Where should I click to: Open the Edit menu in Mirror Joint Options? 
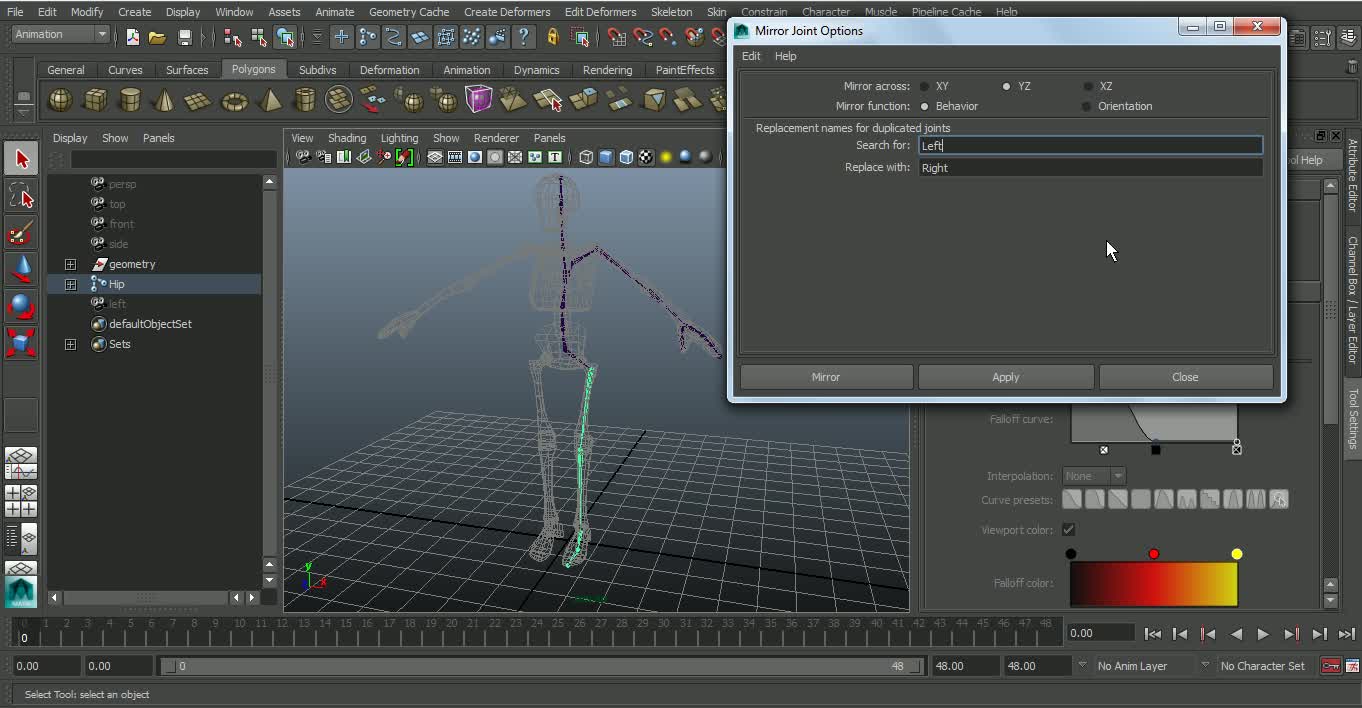(x=751, y=56)
